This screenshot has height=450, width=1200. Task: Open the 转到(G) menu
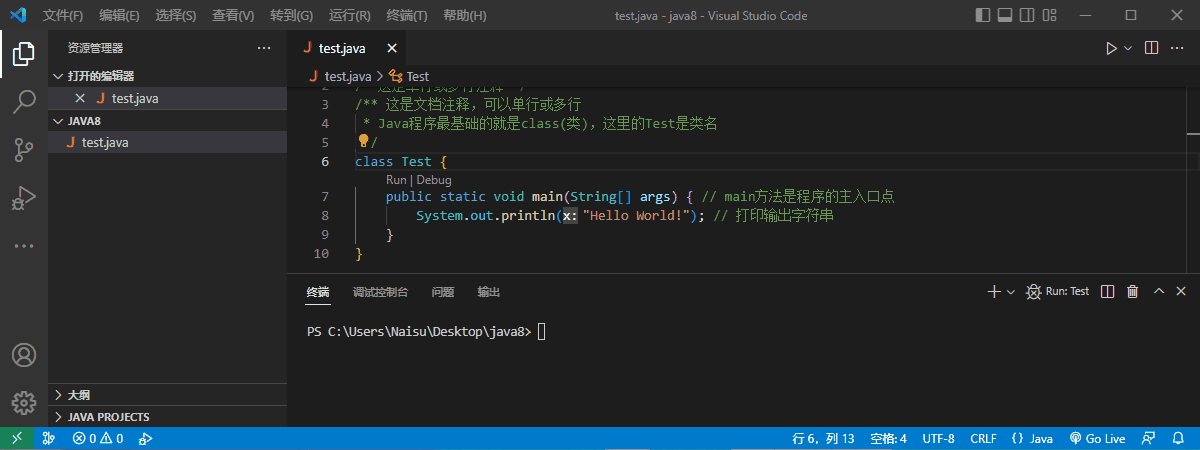pyautogui.click(x=291, y=15)
